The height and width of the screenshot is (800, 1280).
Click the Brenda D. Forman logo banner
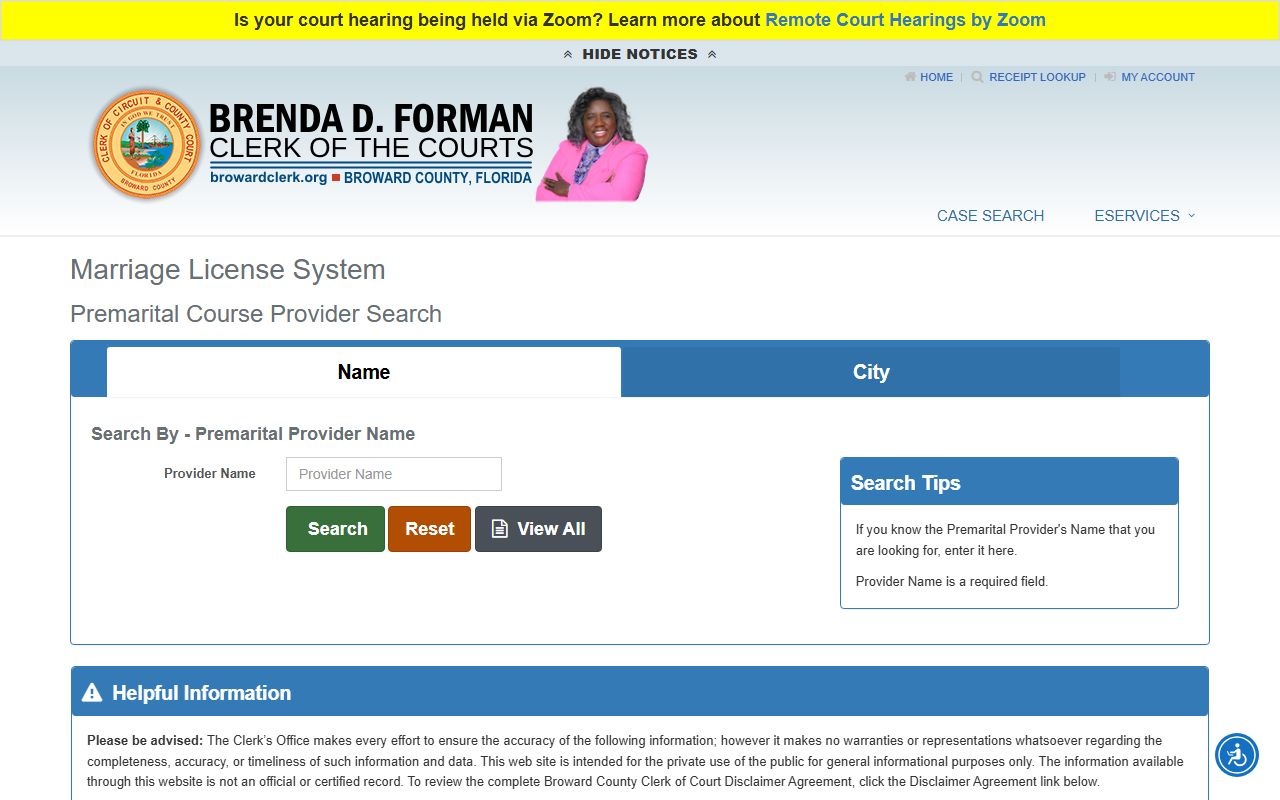[371, 145]
